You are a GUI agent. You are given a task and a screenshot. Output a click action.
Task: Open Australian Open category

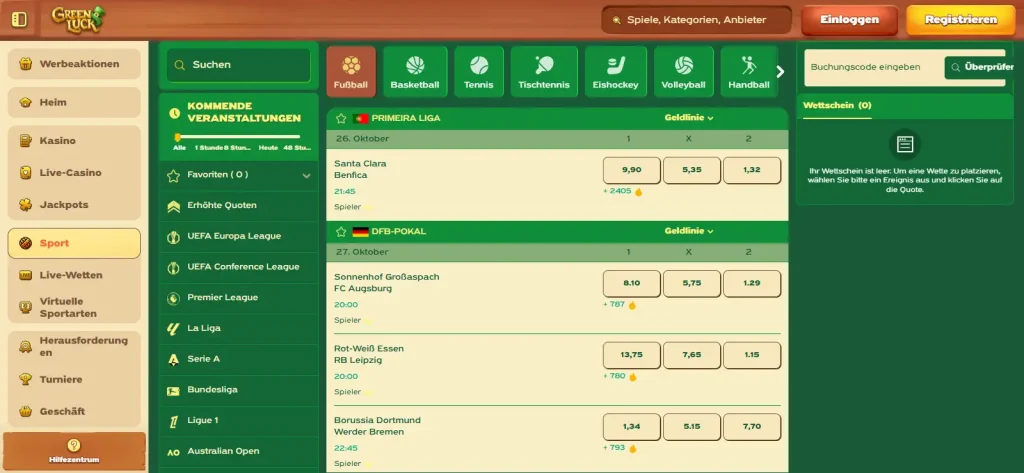pyautogui.click(x=238, y=451)
